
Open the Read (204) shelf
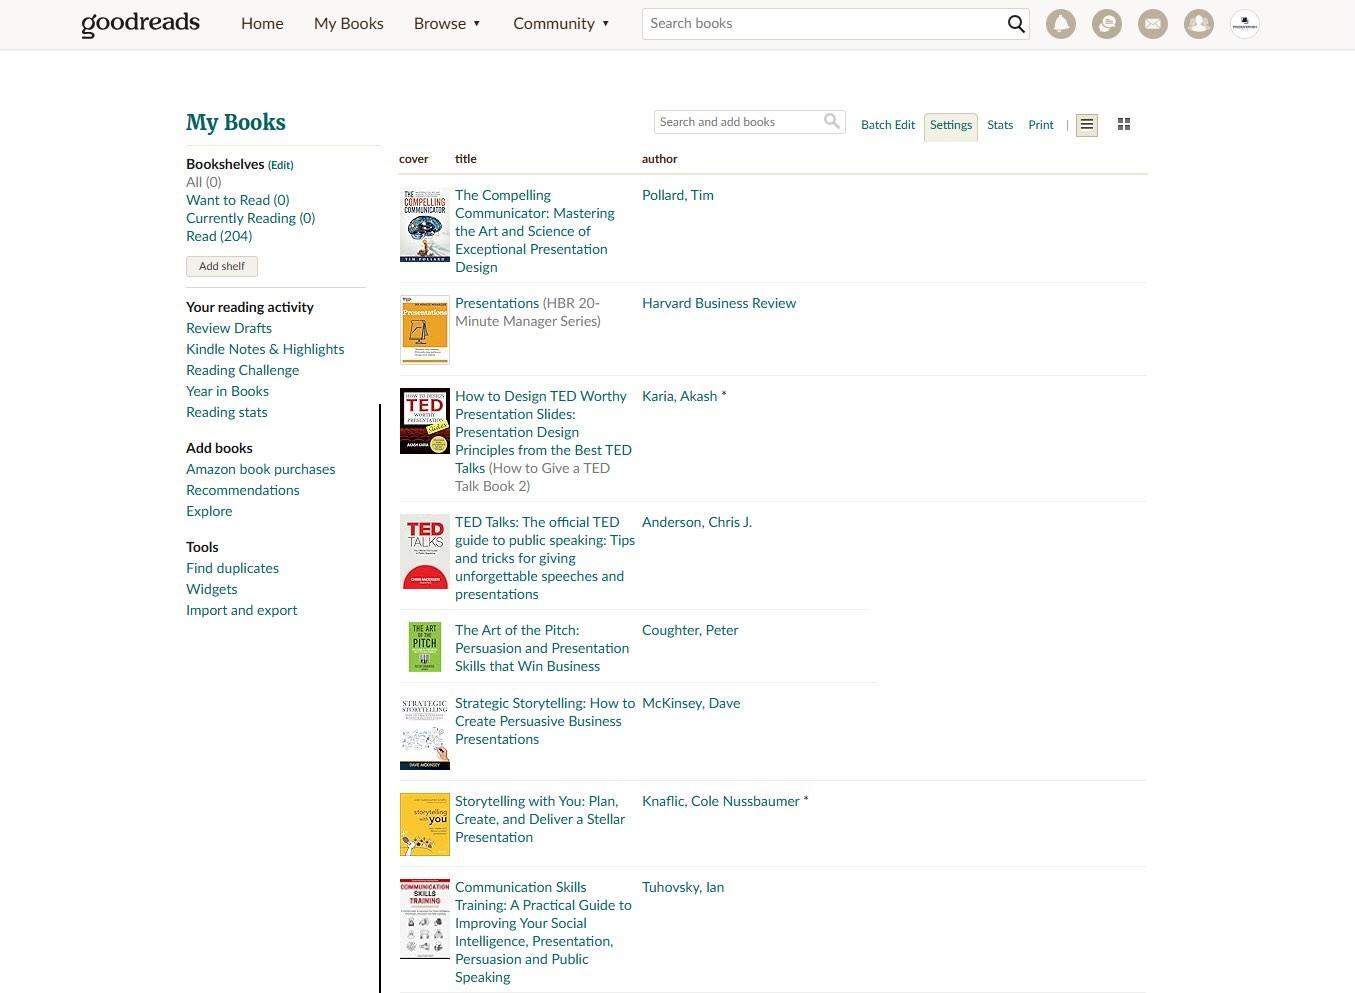219,236
